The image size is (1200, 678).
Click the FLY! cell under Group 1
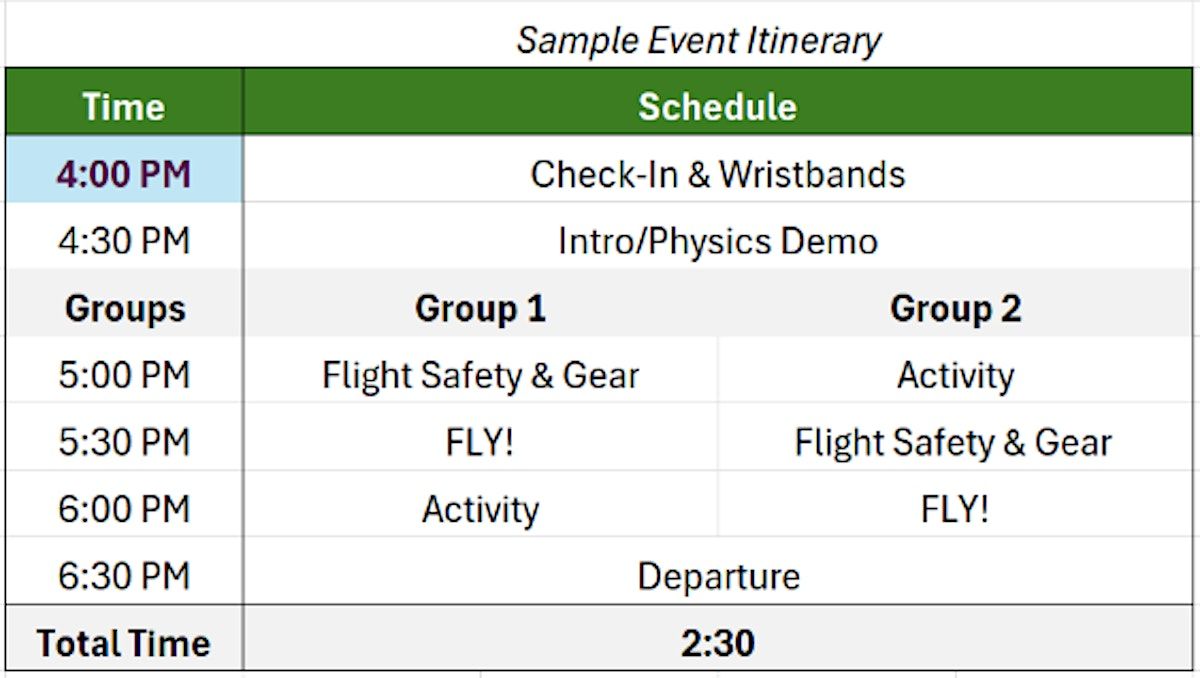click(x=480, y=442)
